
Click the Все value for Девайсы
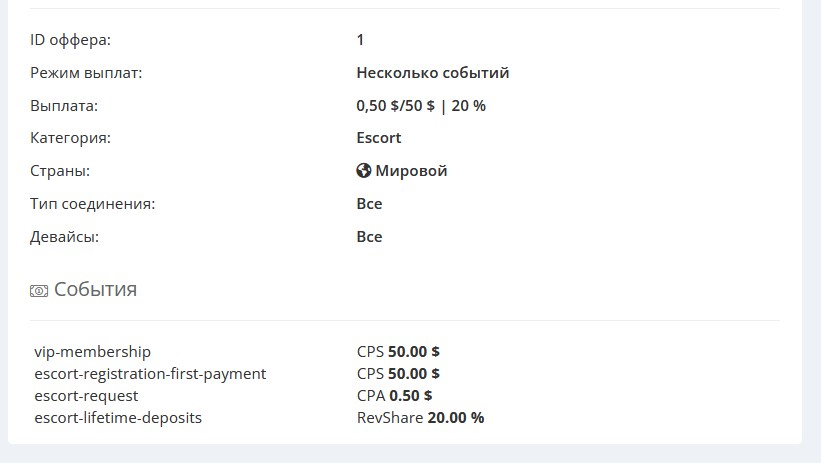(369, 237)
